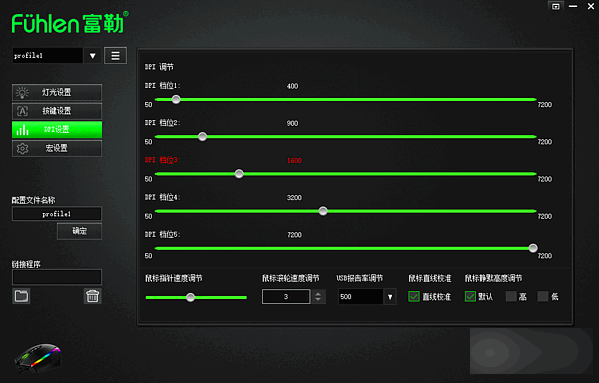Click the lightbulb icon for 灯光设置
Viewport: 599px width, 383px height.
tap(22, 92)
